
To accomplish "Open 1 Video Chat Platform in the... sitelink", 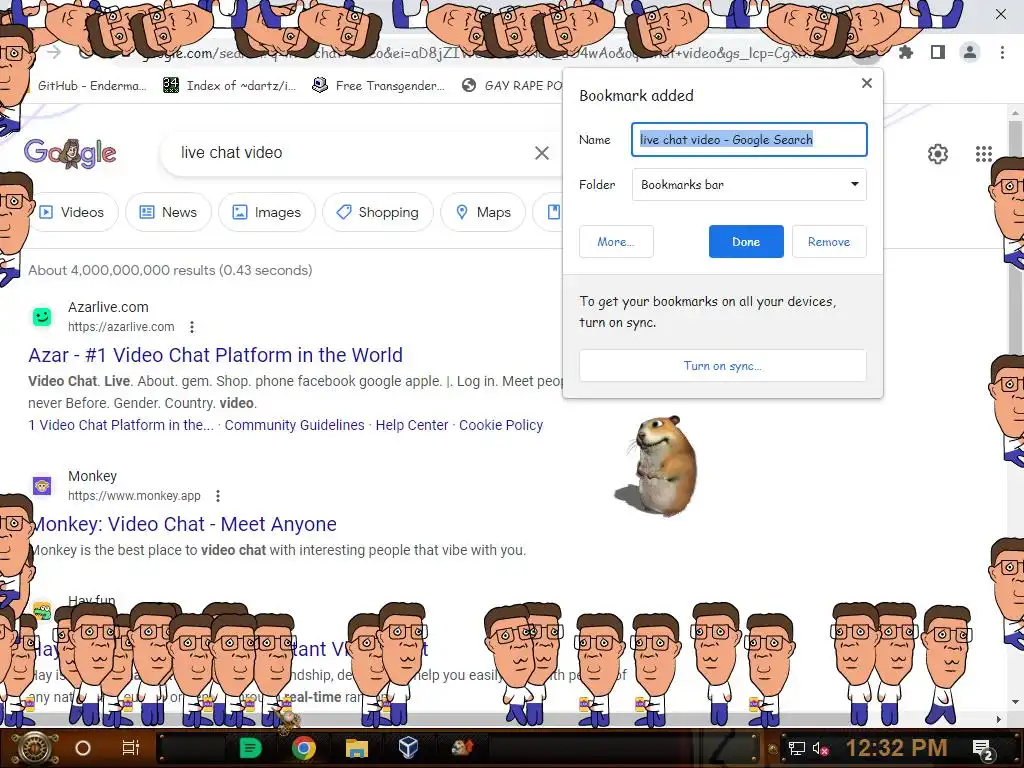I will pos(121,425).
